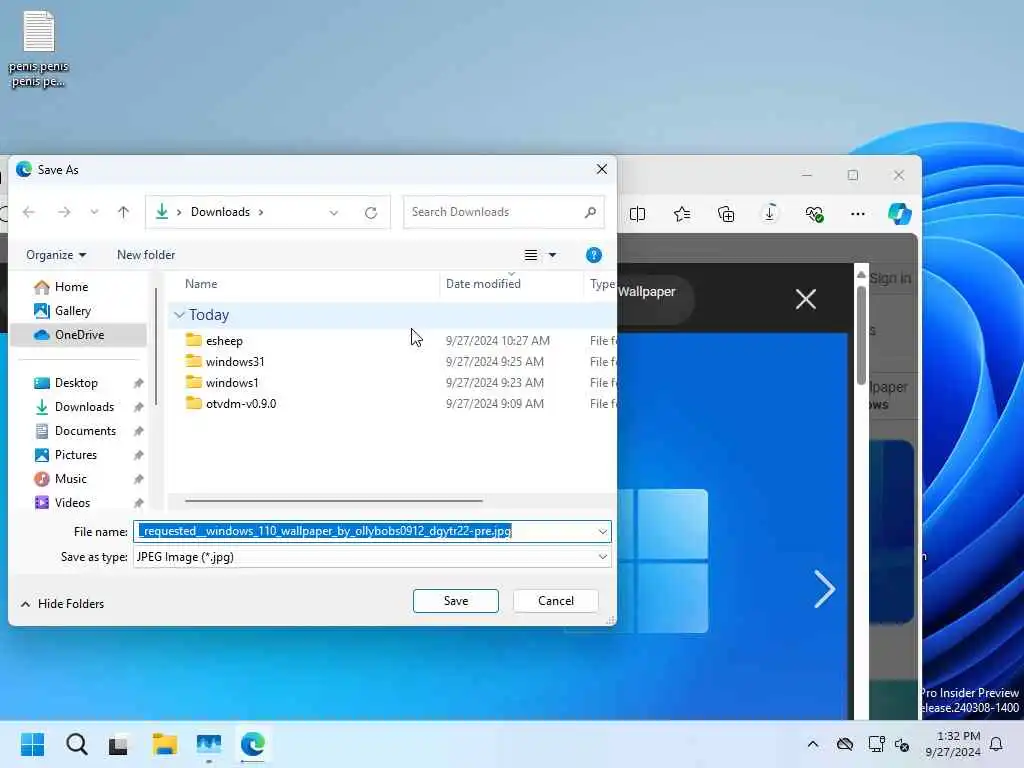The image size is (1024, 768).
Task: Click the Save button
Action: click(456, 601)
